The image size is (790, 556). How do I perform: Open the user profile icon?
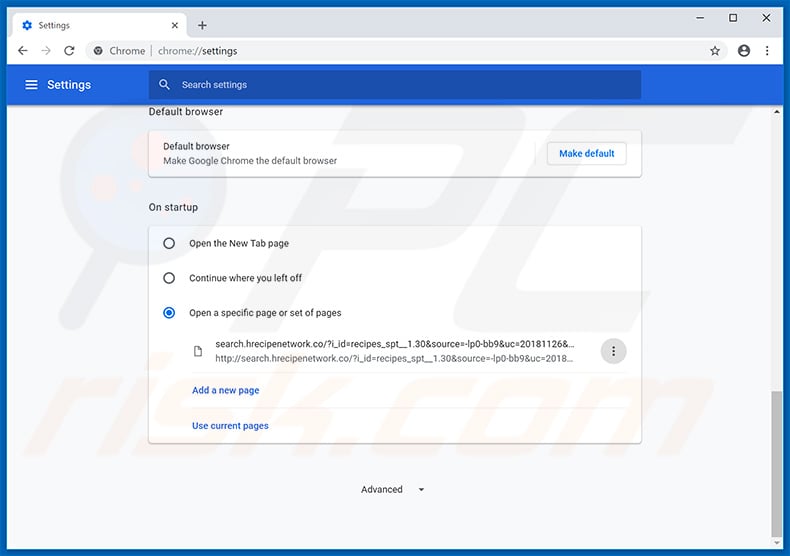click(744, 50)
